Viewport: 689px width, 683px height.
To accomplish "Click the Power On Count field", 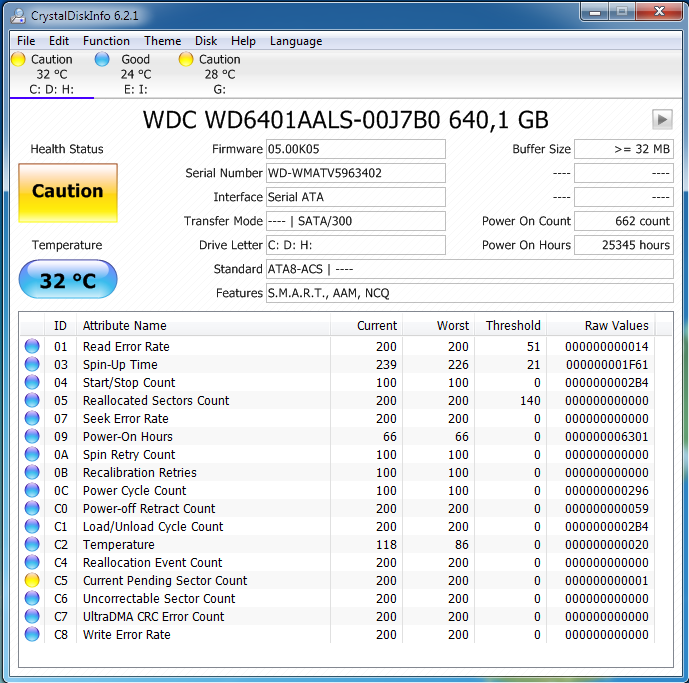I will click(x=624, y=221).
